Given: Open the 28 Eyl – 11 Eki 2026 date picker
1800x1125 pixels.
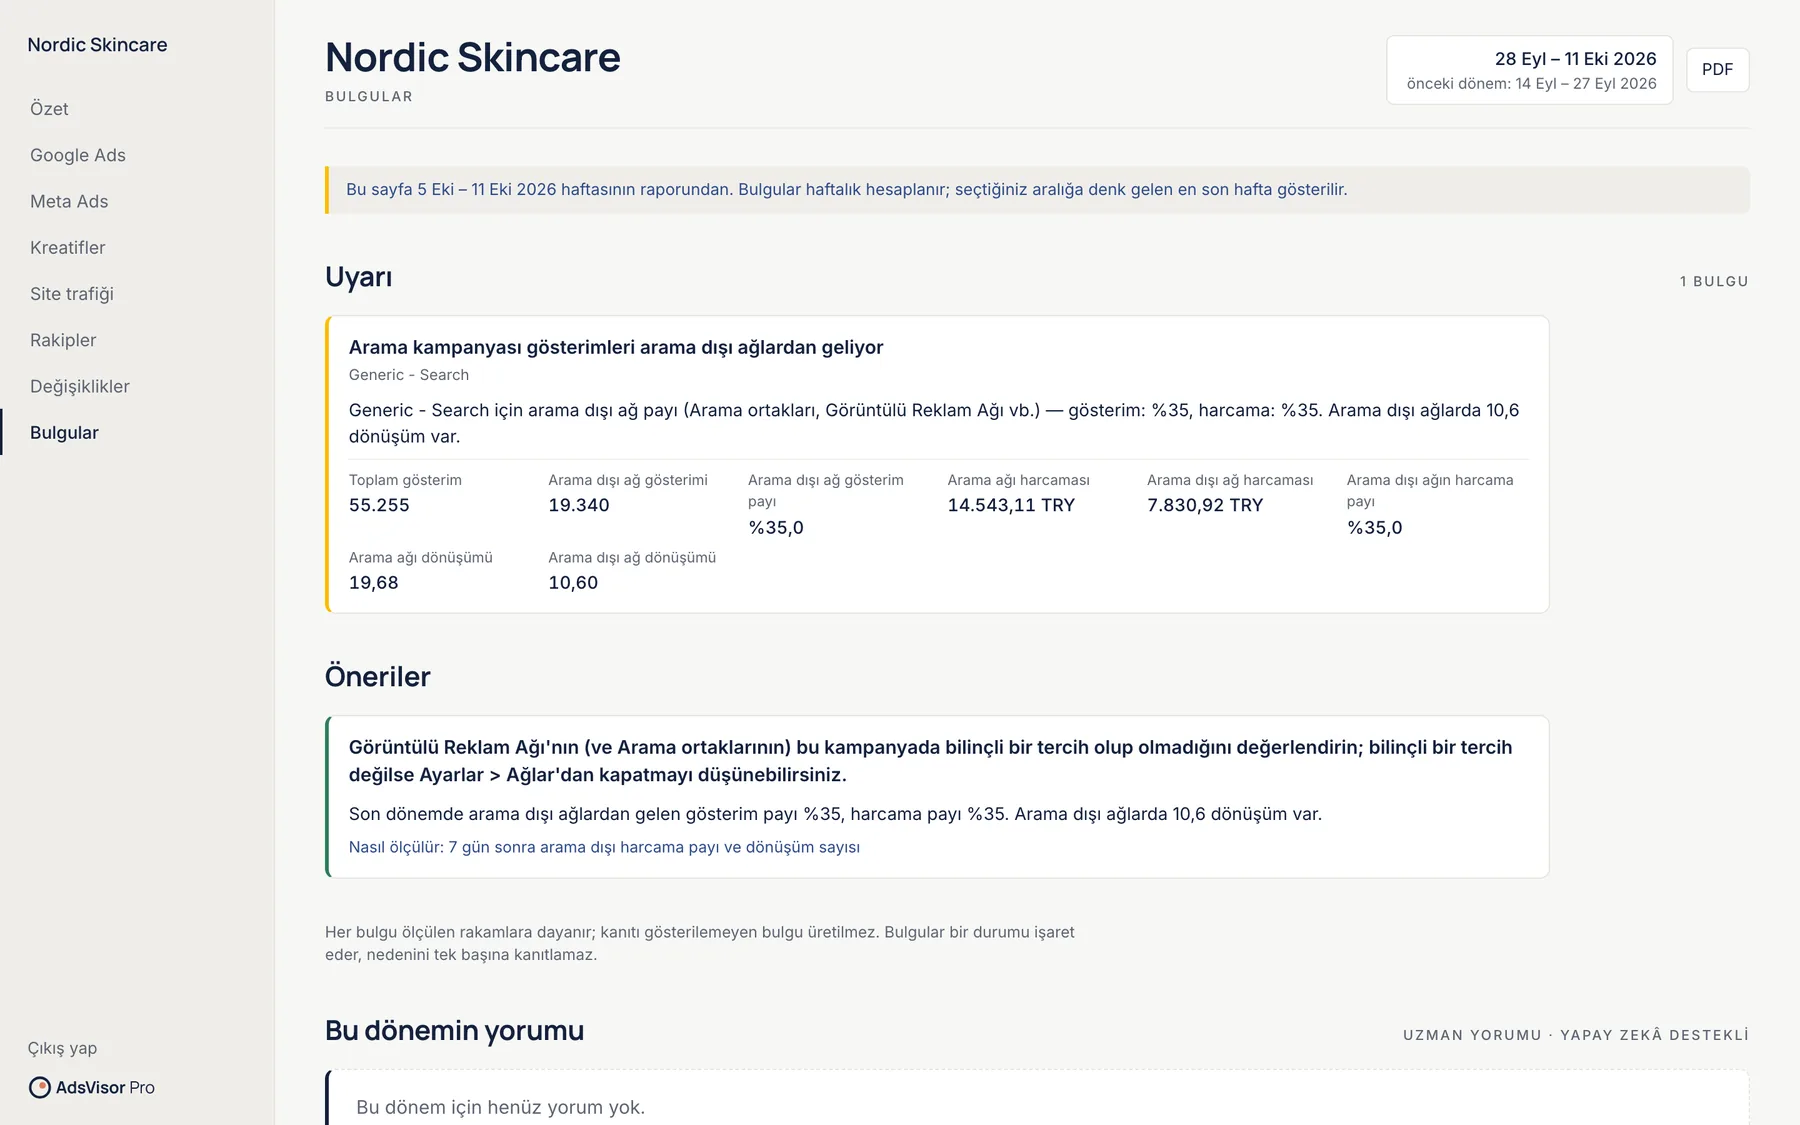Looking at the screenshot, I should (1529, 70).
